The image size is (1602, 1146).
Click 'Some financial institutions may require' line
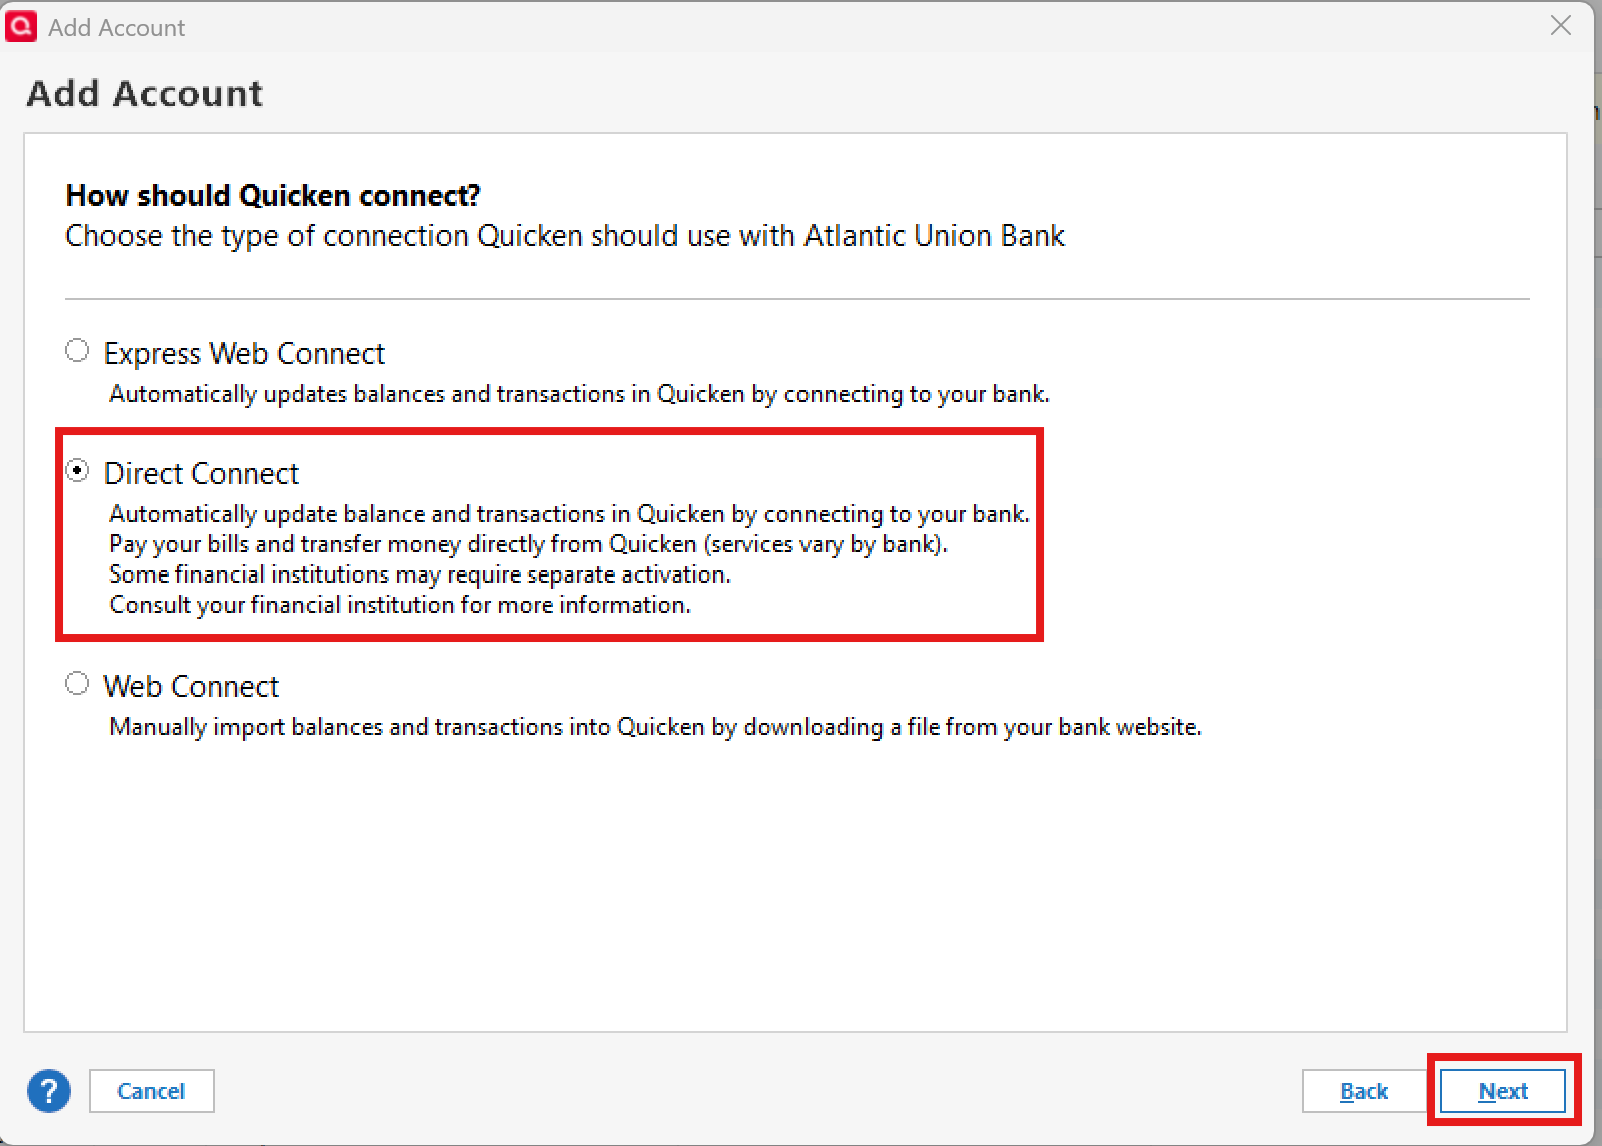coord(420,575)
